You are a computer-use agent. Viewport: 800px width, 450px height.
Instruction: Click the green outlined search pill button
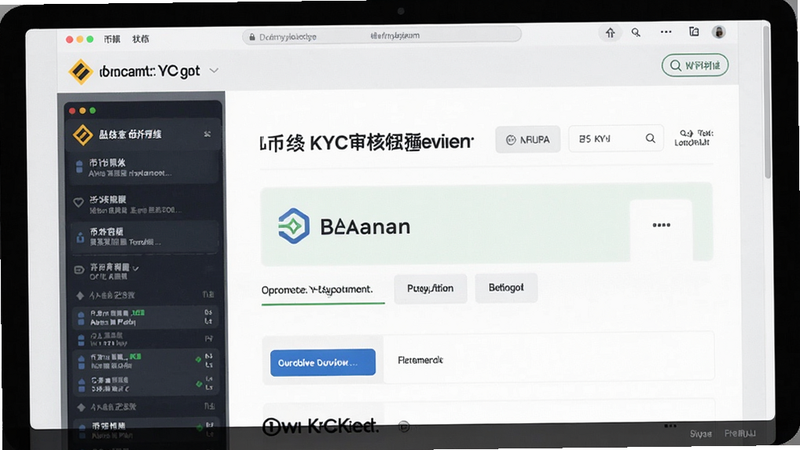(695, 65)
